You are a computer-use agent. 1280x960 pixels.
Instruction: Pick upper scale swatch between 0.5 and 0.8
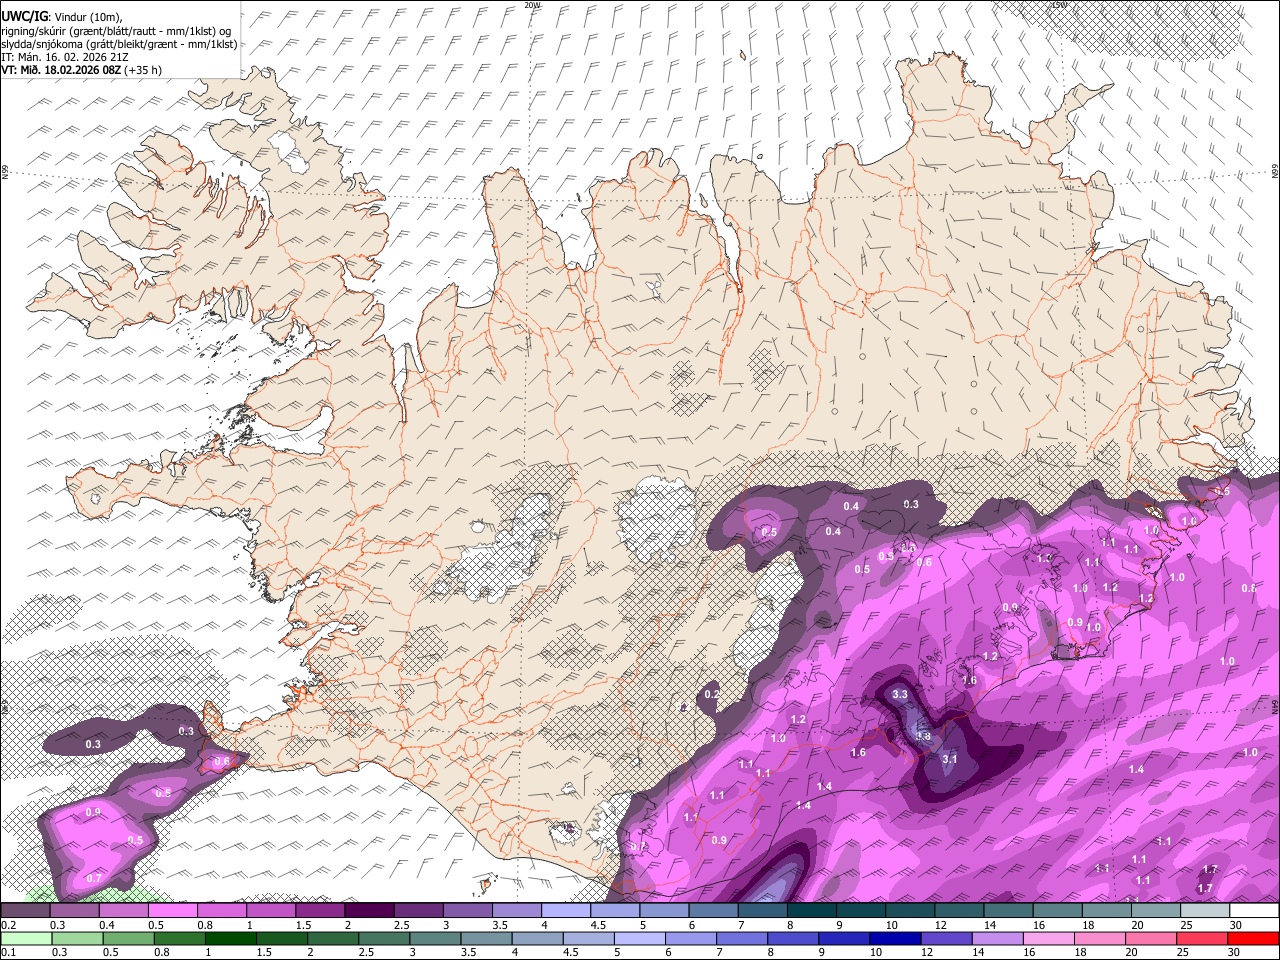[x=172, y=910]
